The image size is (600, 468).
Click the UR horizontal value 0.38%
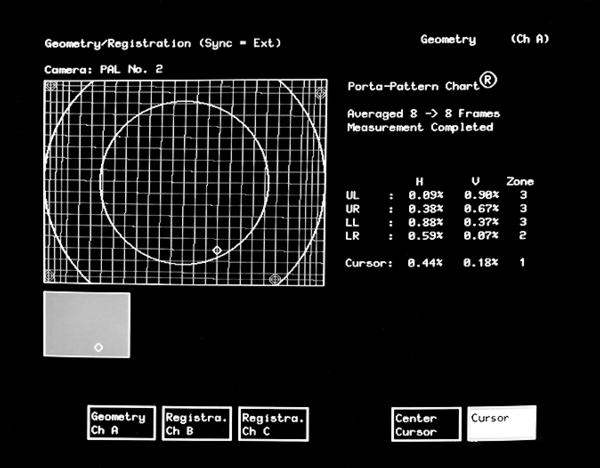pyautogui.click(x=426, y=209)
